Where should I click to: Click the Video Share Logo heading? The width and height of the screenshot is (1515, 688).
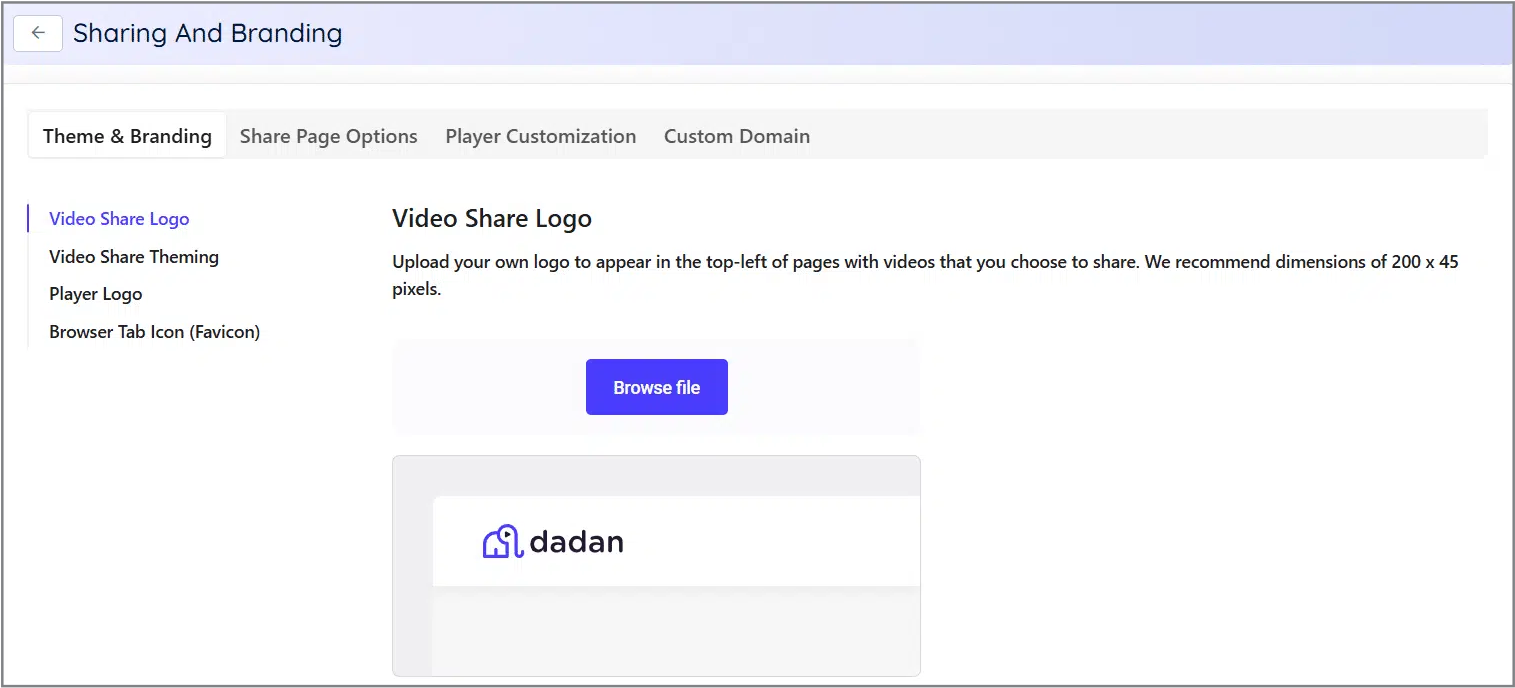coord(491,218)
